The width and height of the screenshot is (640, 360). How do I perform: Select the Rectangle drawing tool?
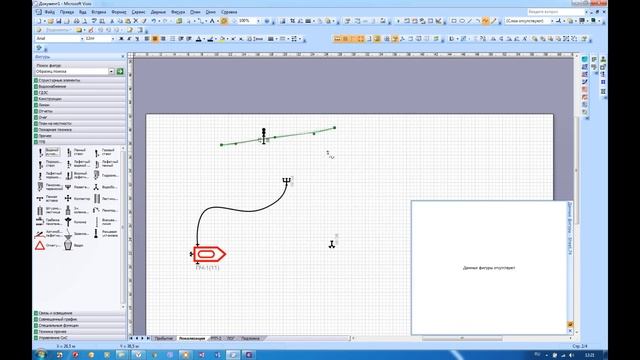click(453, 21)
